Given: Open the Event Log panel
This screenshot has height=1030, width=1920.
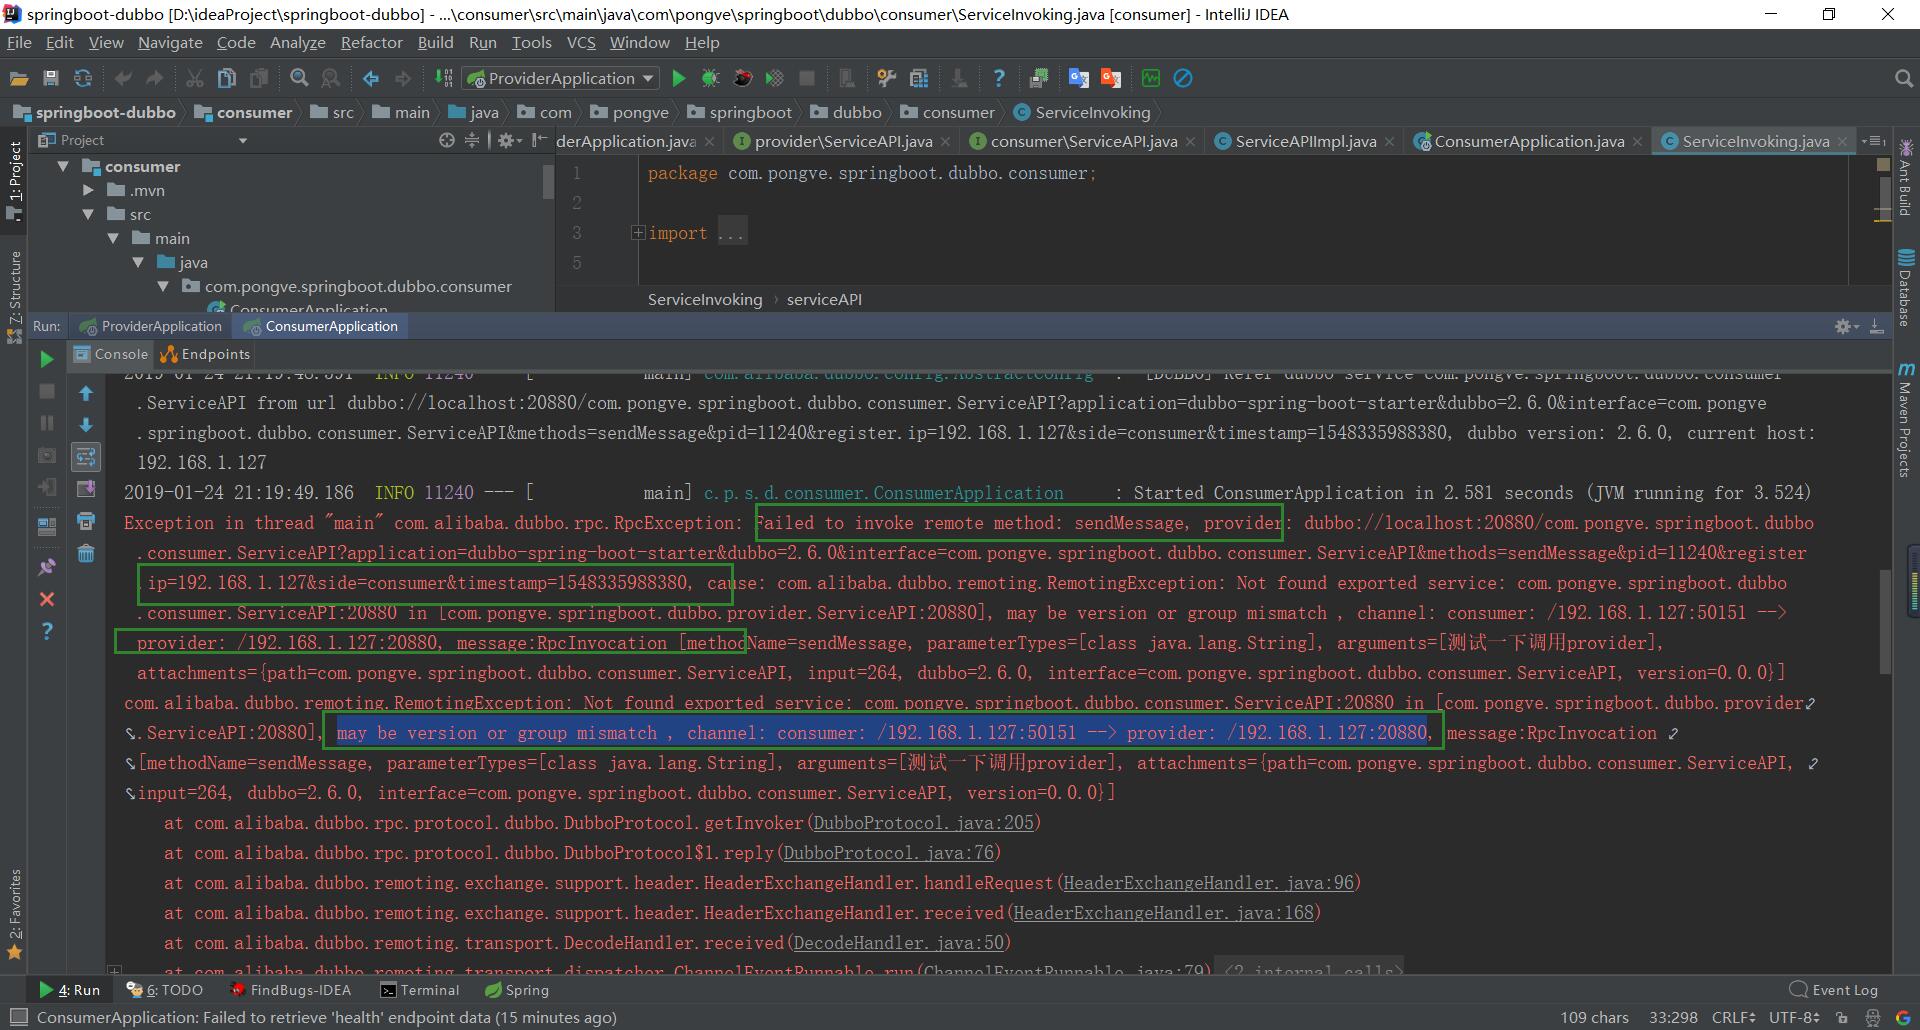Looking at the screenshot, I should click(1834, 990).
